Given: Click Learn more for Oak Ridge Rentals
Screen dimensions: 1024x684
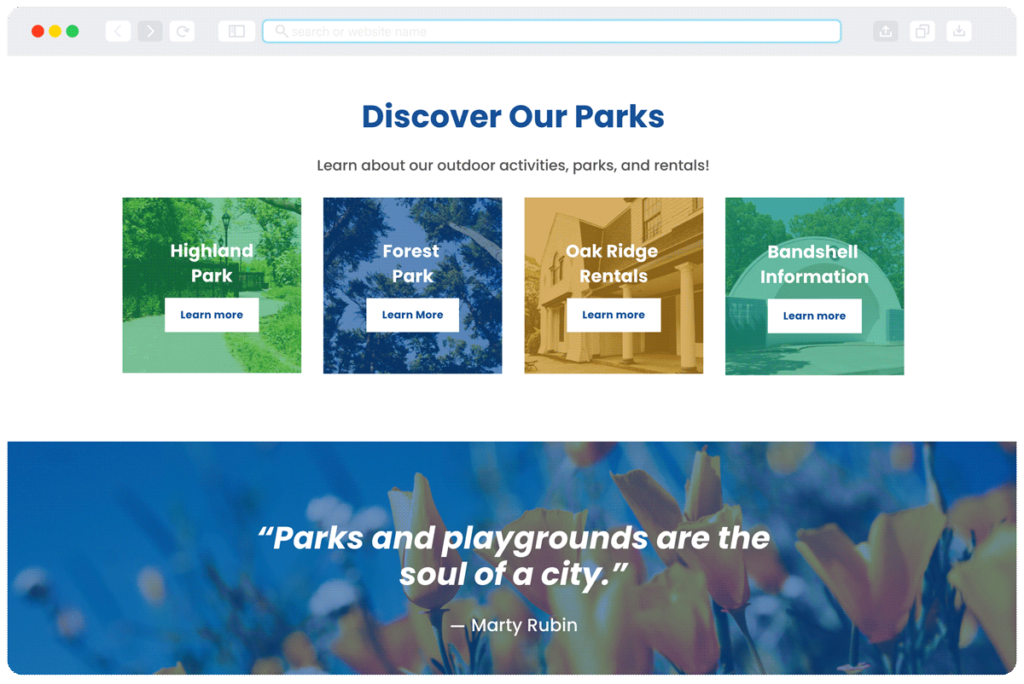Looking at the screenshot, I should (x=613, y=314).
